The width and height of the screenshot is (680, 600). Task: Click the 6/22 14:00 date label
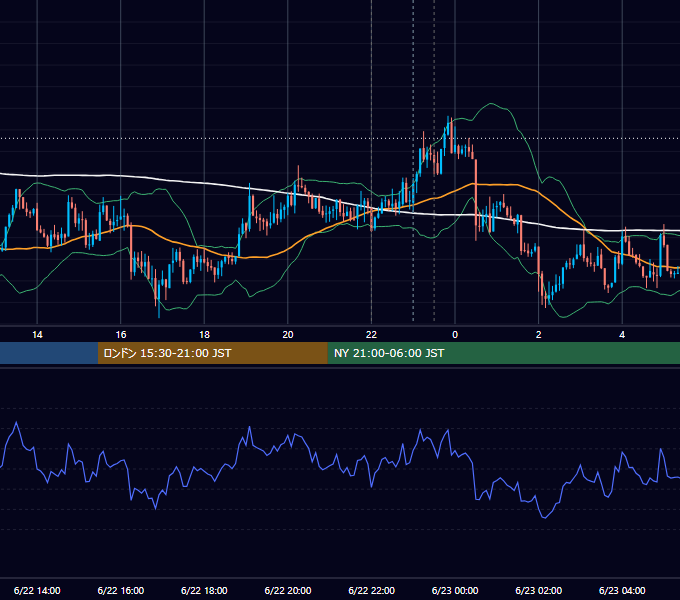[x=37, y=590]
